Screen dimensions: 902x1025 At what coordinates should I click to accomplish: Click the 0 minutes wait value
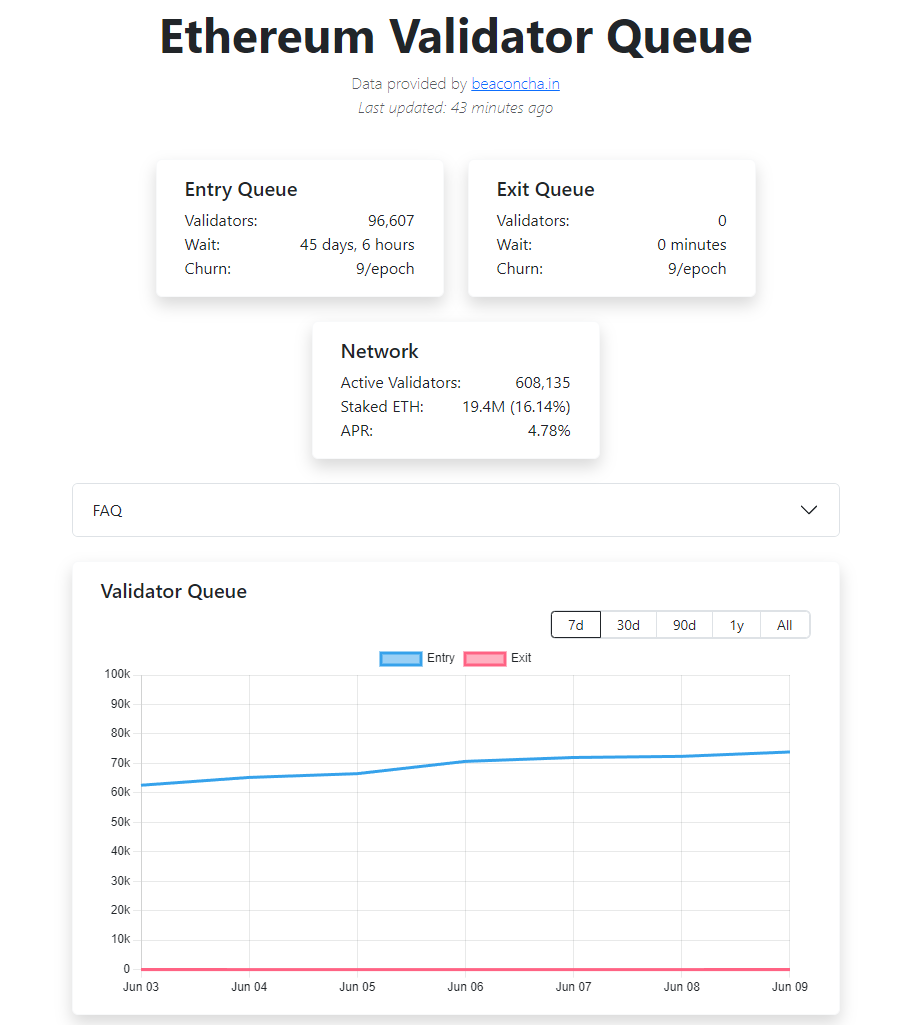tap(692, 245)
